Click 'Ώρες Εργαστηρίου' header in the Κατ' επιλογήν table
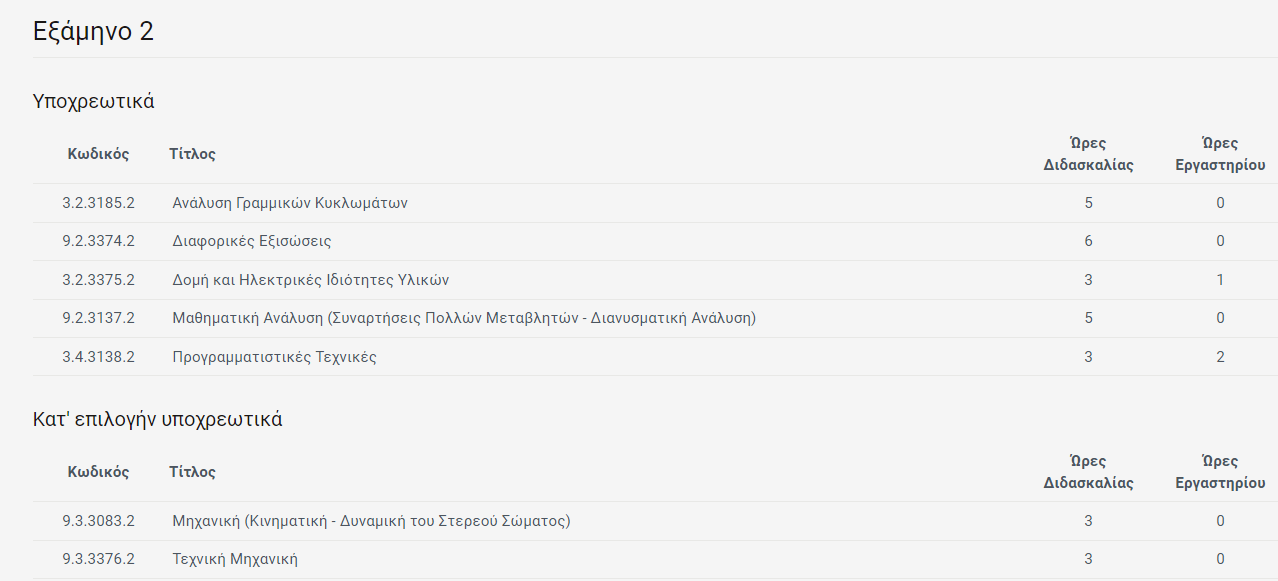 (x=1220, y=472)
